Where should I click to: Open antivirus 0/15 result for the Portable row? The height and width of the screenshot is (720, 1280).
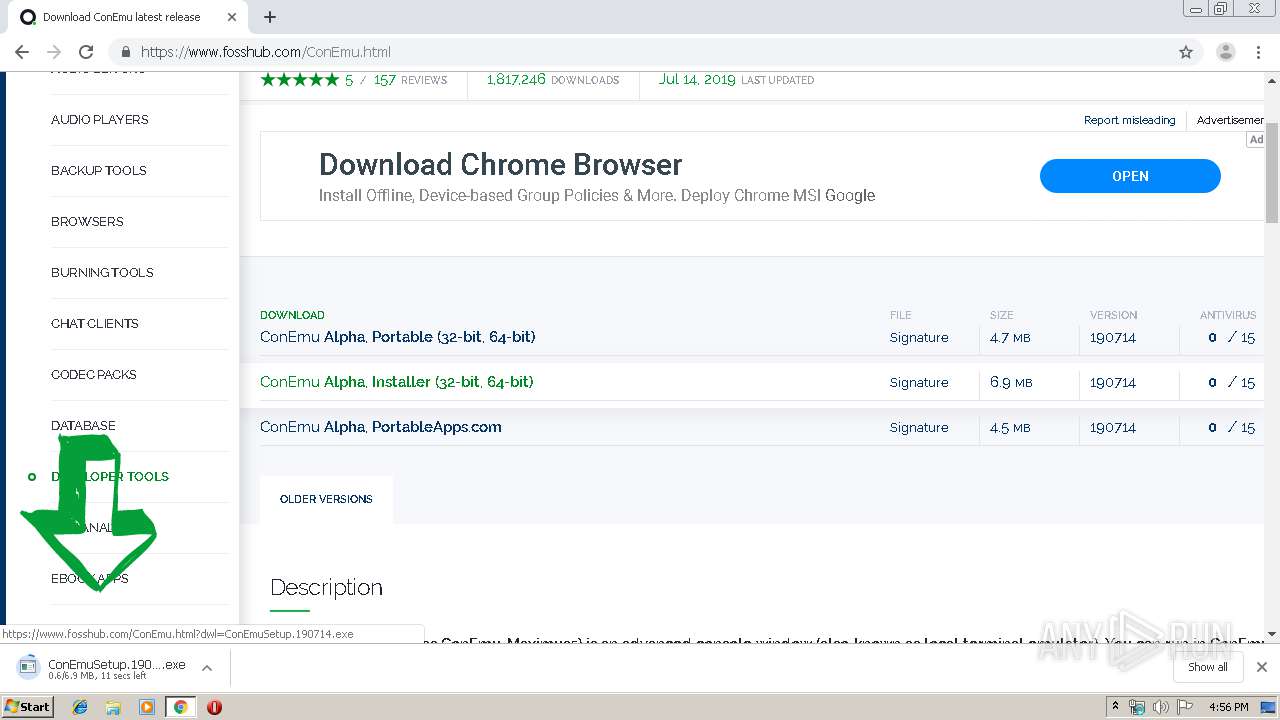coord(1231,338)
